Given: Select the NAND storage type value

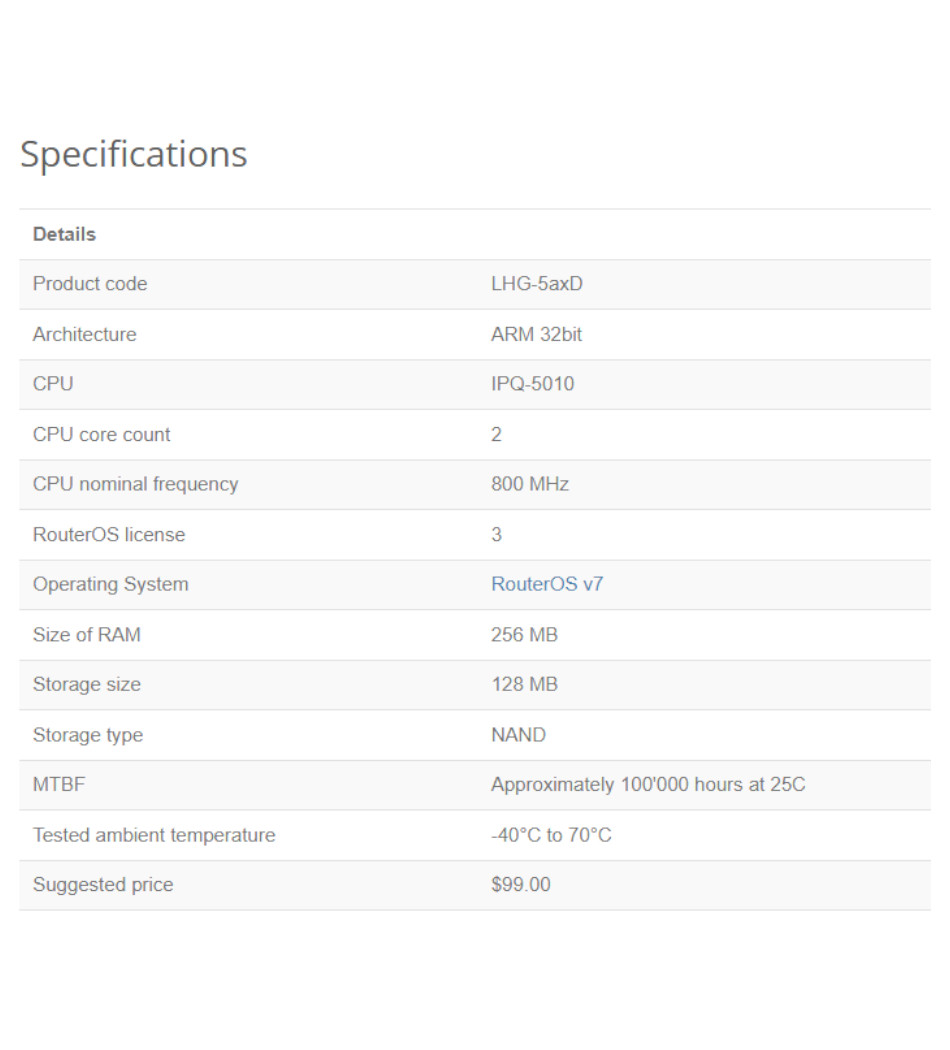Looking at the screenshot, I should [518, 734].
